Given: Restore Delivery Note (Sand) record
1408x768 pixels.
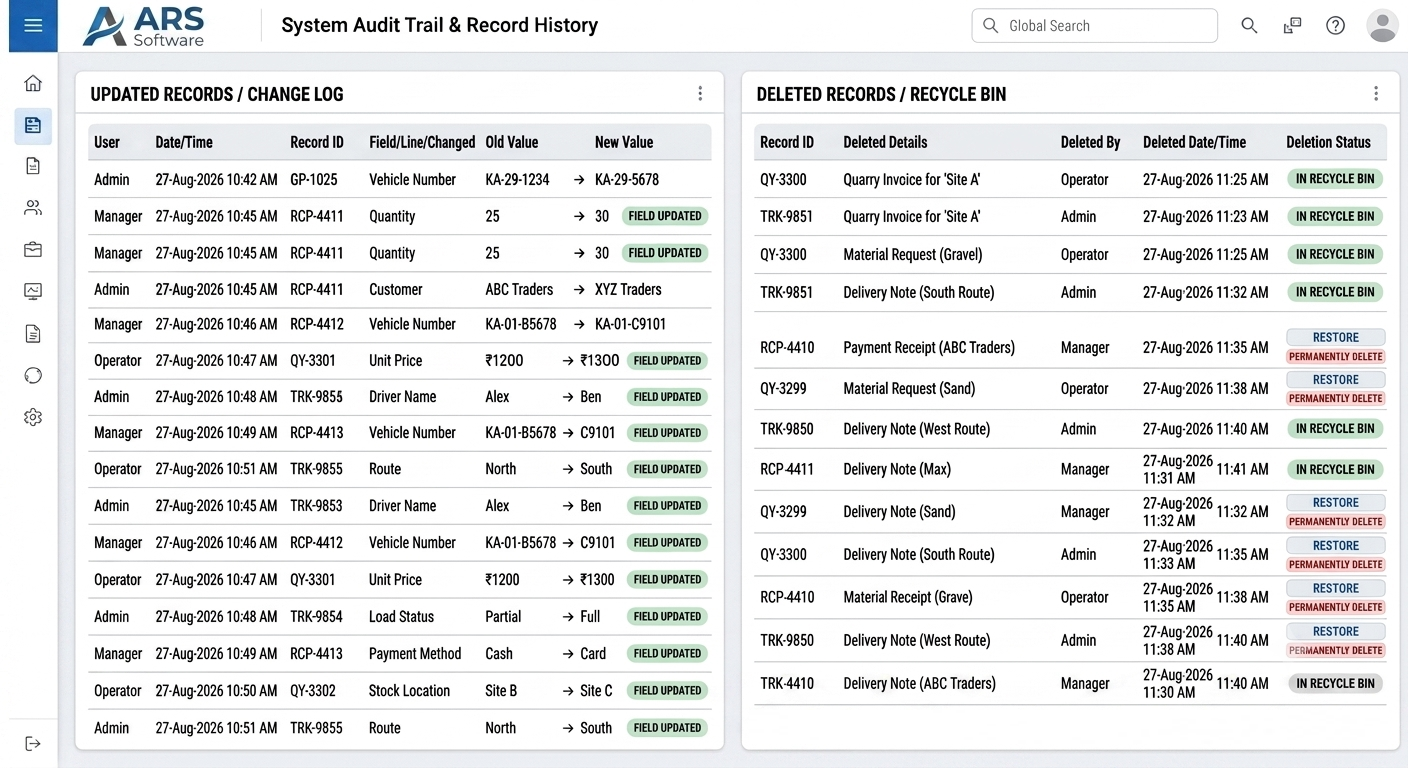Looking at the screenshot, I should 1335,503.
